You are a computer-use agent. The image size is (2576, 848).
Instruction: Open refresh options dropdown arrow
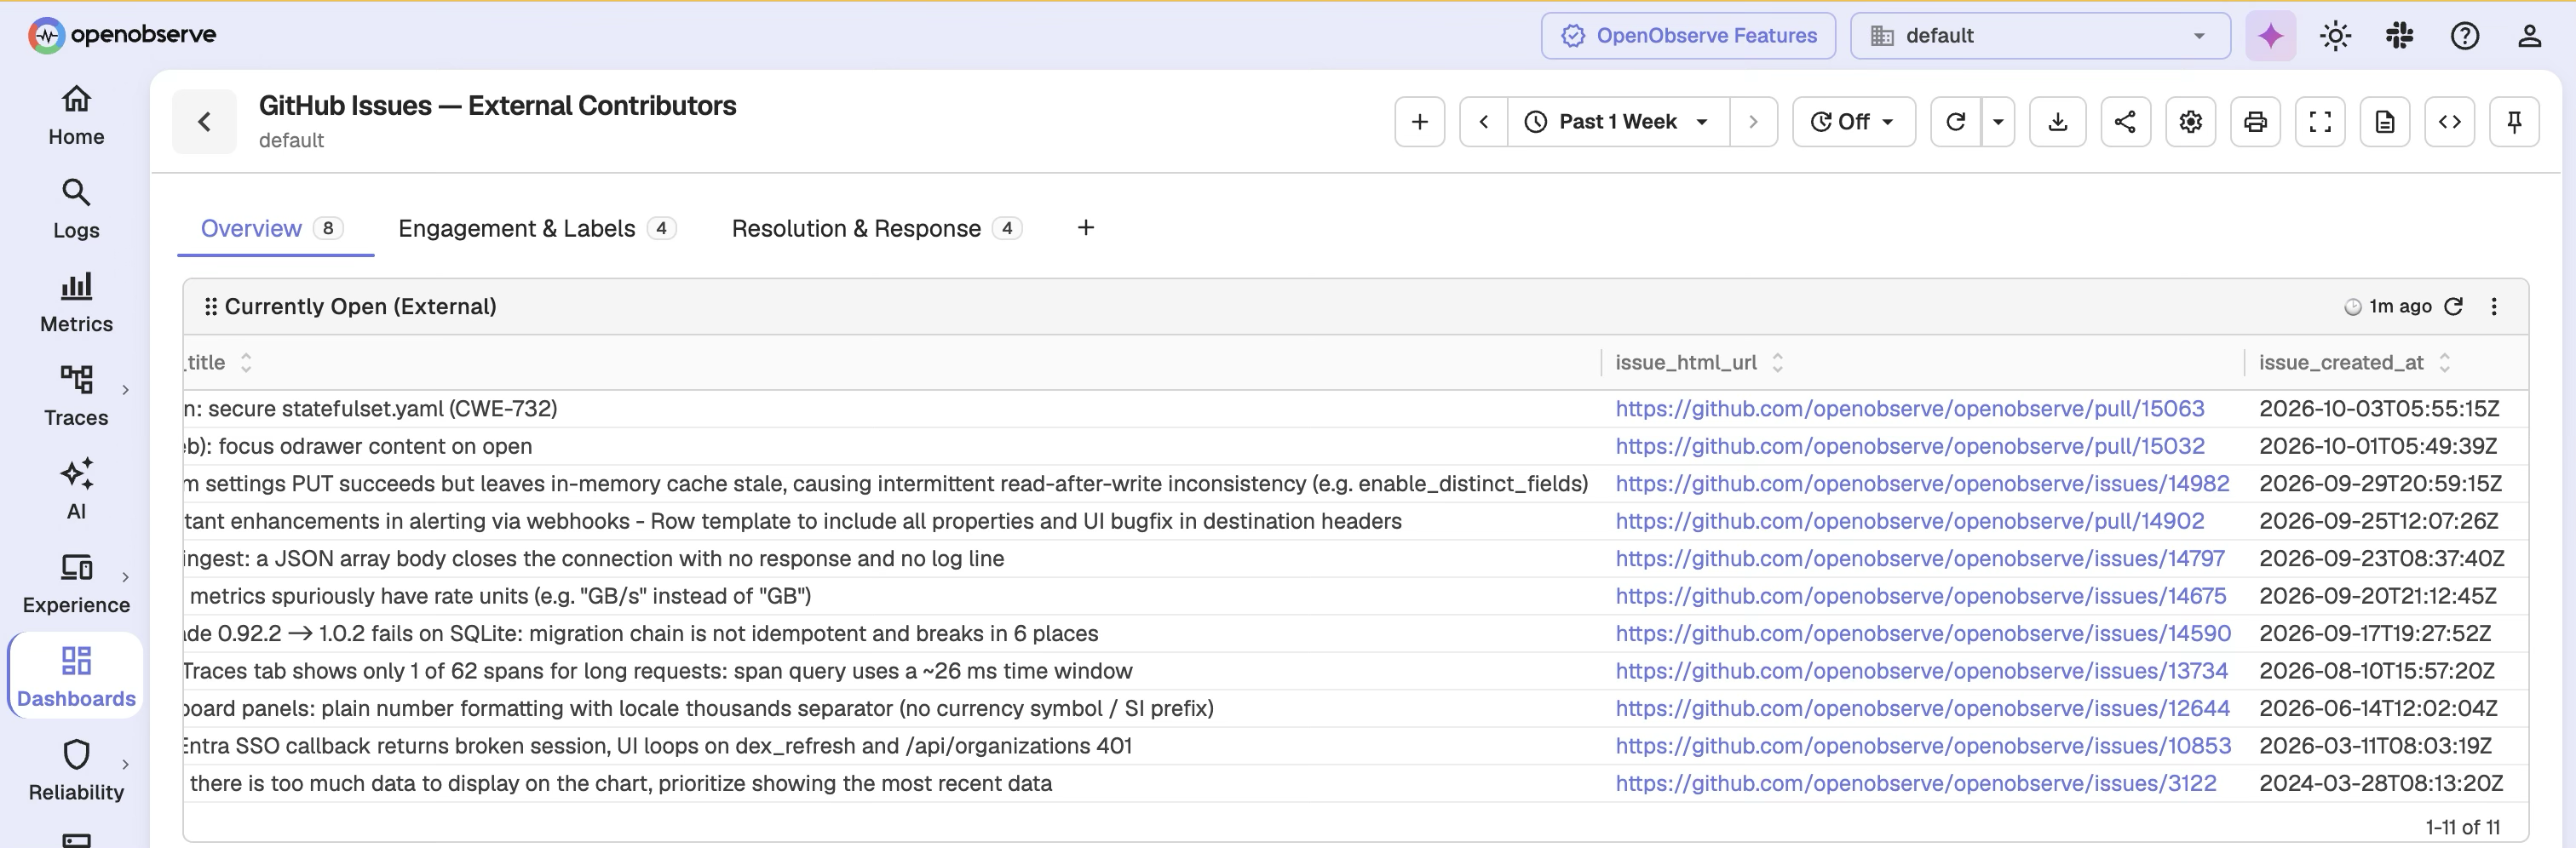coord(1998,122)
